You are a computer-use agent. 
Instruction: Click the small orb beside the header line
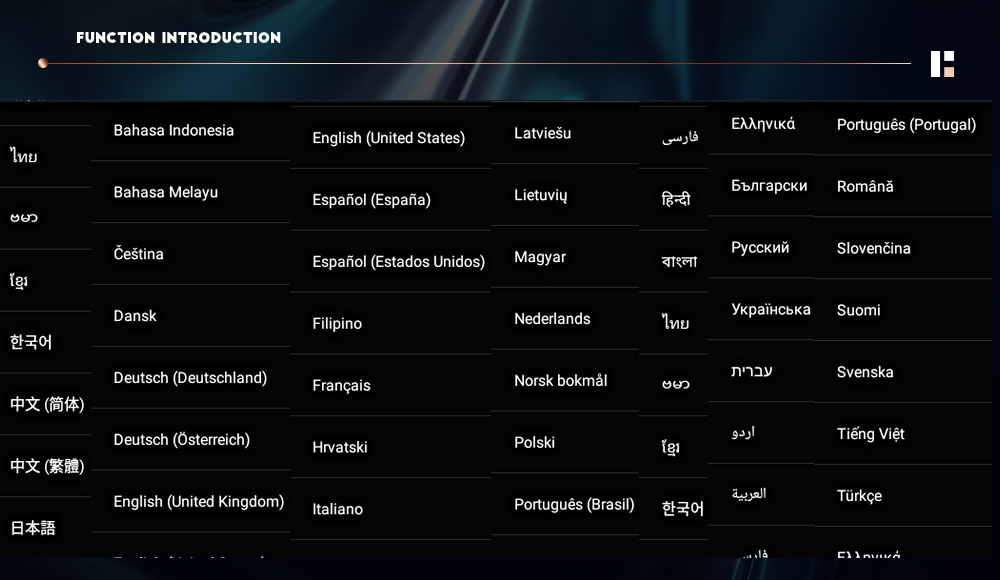(x=42, y=63)
